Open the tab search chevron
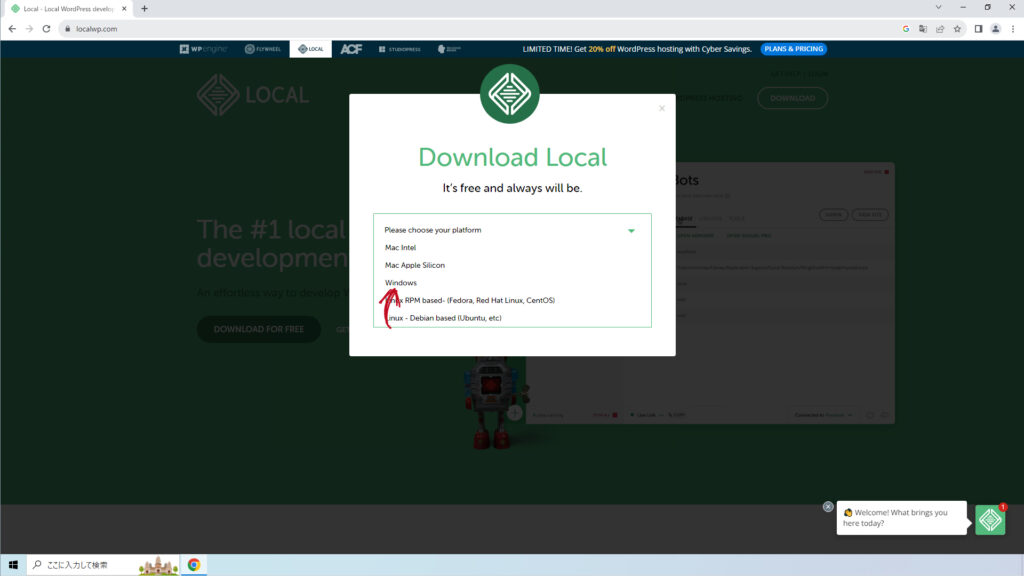 [938, 8]
